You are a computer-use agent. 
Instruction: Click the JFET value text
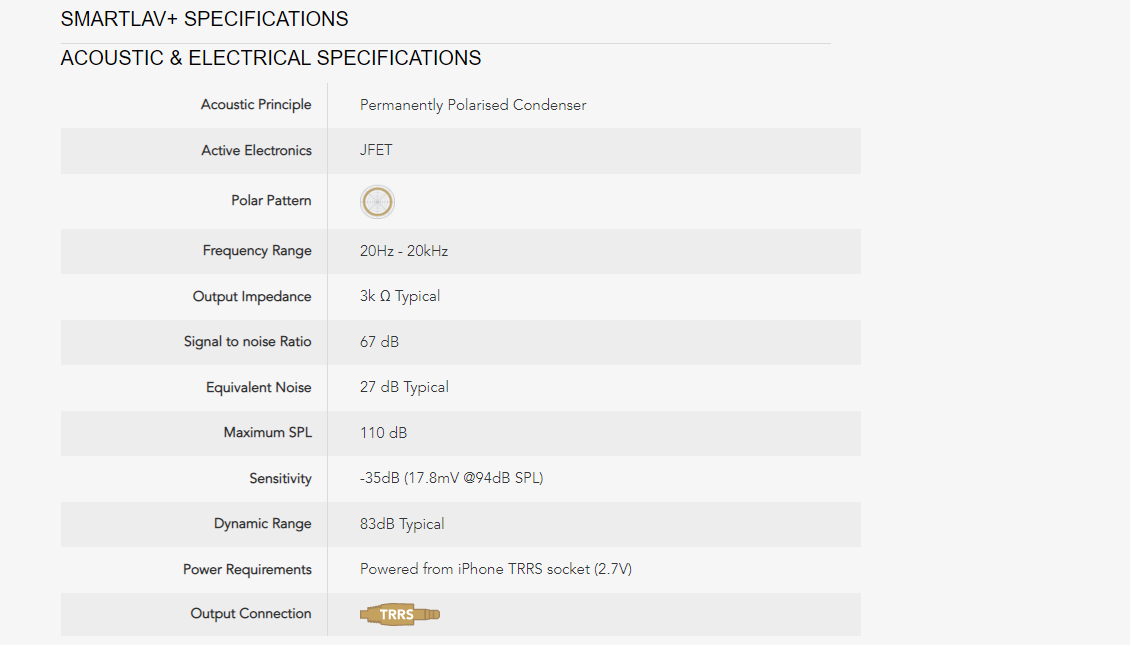point(376,150)
